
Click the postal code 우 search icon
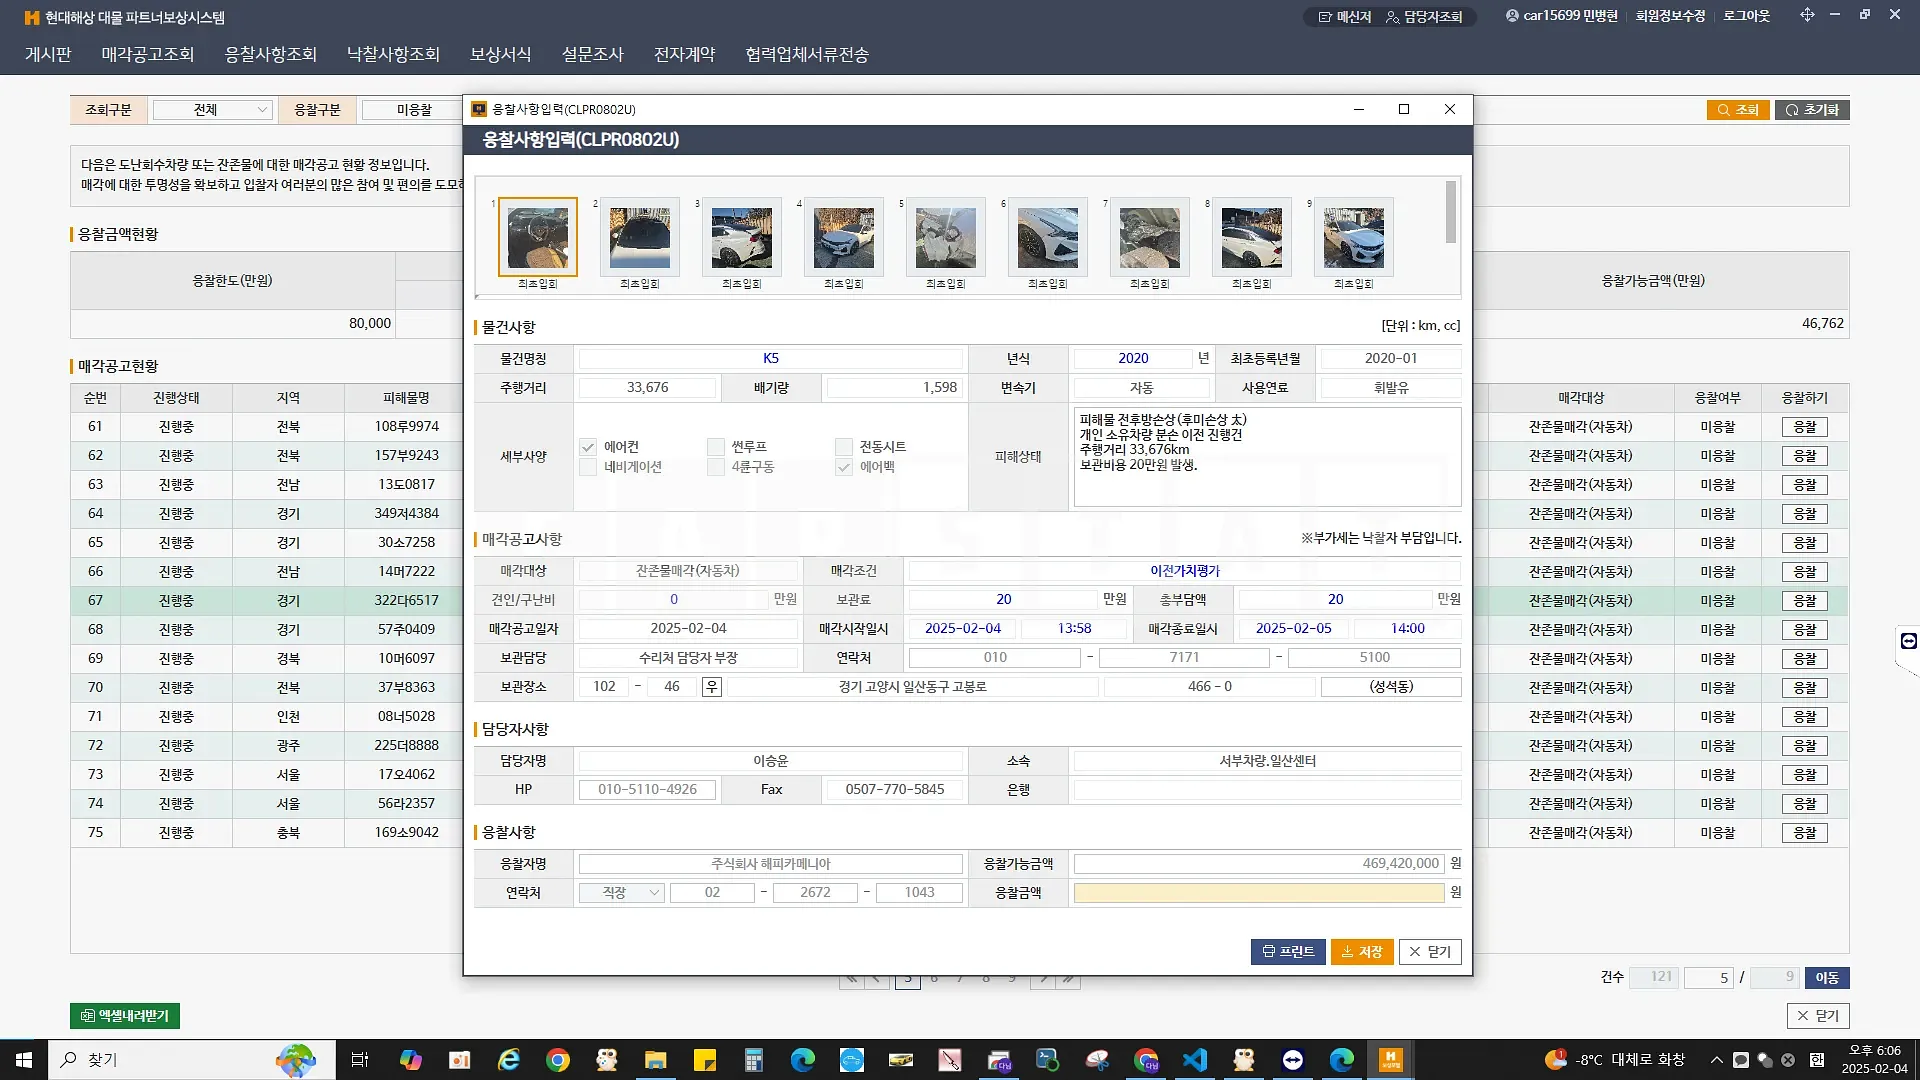coord(711,687)
